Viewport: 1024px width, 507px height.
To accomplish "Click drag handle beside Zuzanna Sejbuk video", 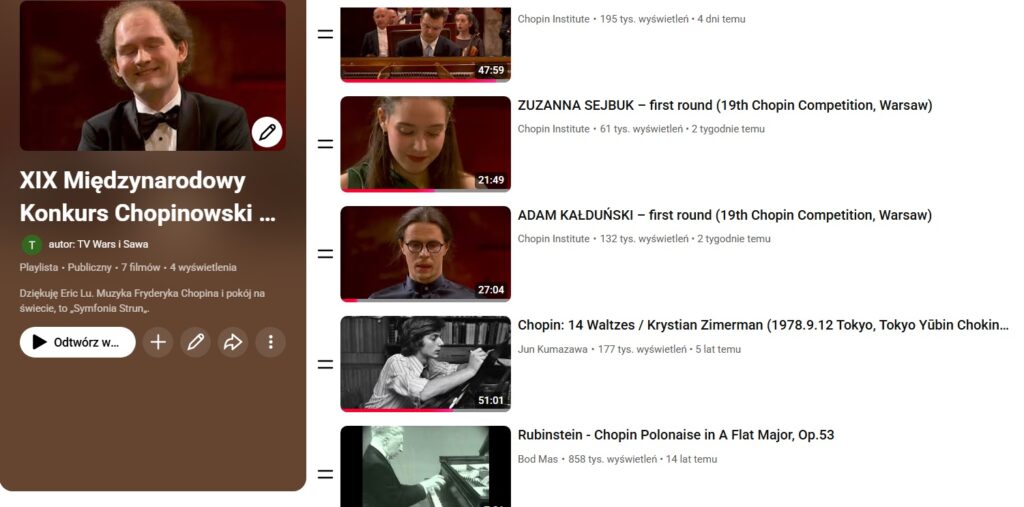I will pos(325,144).
